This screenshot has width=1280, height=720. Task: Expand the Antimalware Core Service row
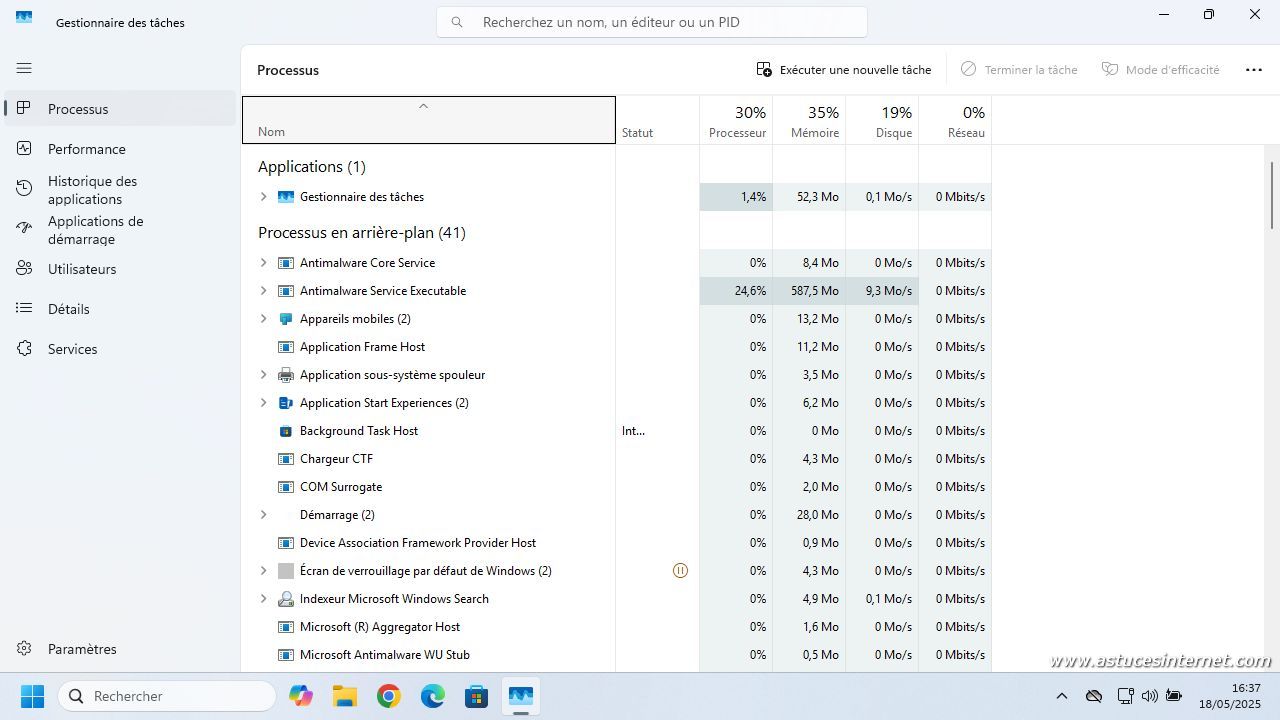tap(264, 263)
